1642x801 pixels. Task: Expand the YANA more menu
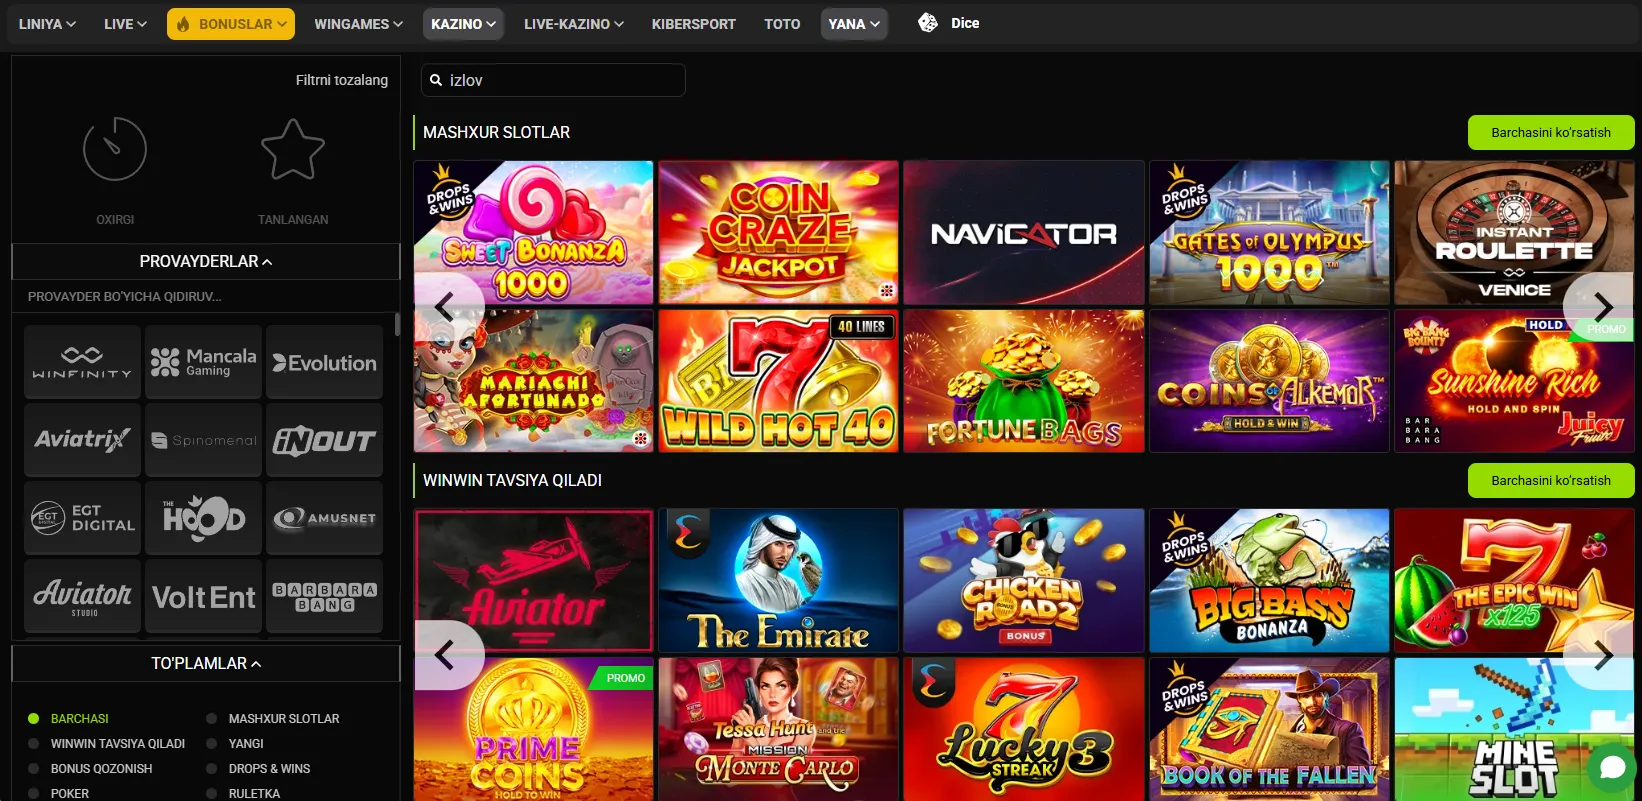[854, 24]
